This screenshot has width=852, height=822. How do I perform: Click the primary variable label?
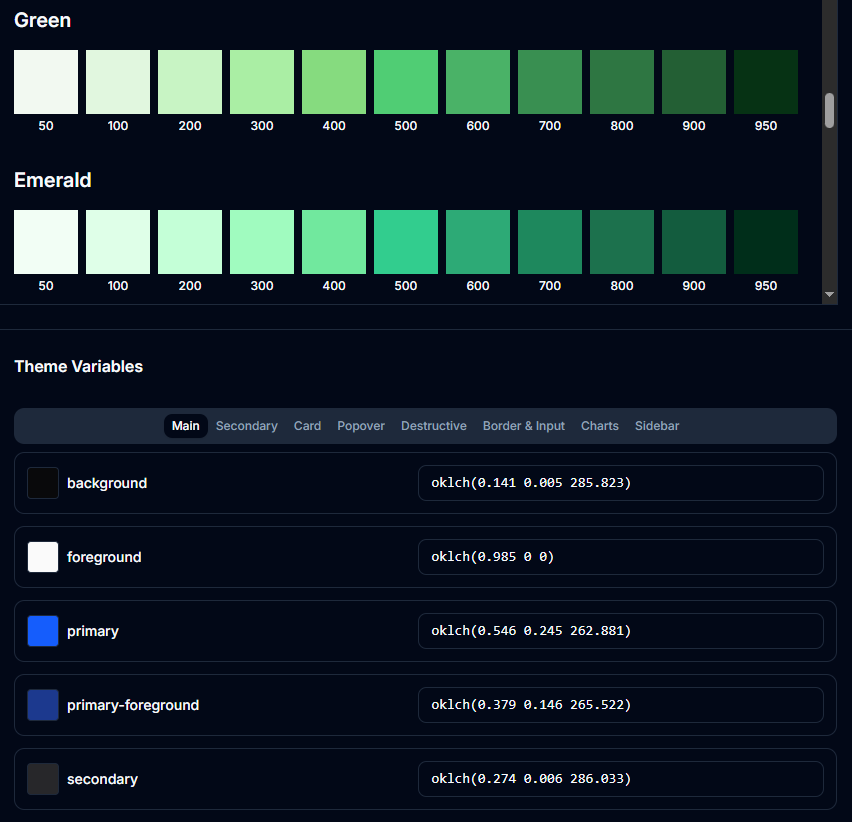click(93, 631)
